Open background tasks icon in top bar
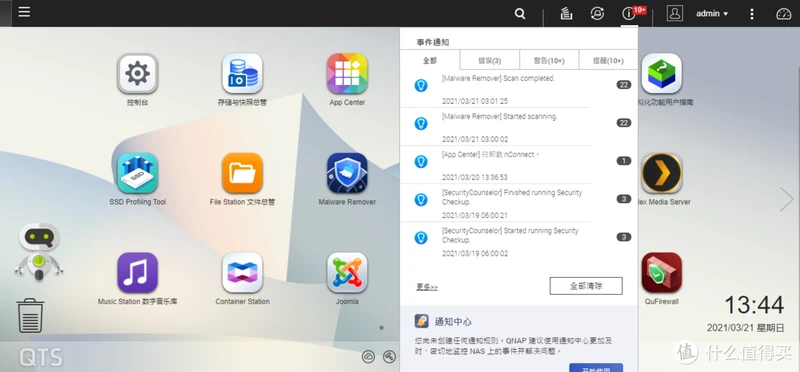The height and width of the screenshot is (372, 800). pos(565,14)
